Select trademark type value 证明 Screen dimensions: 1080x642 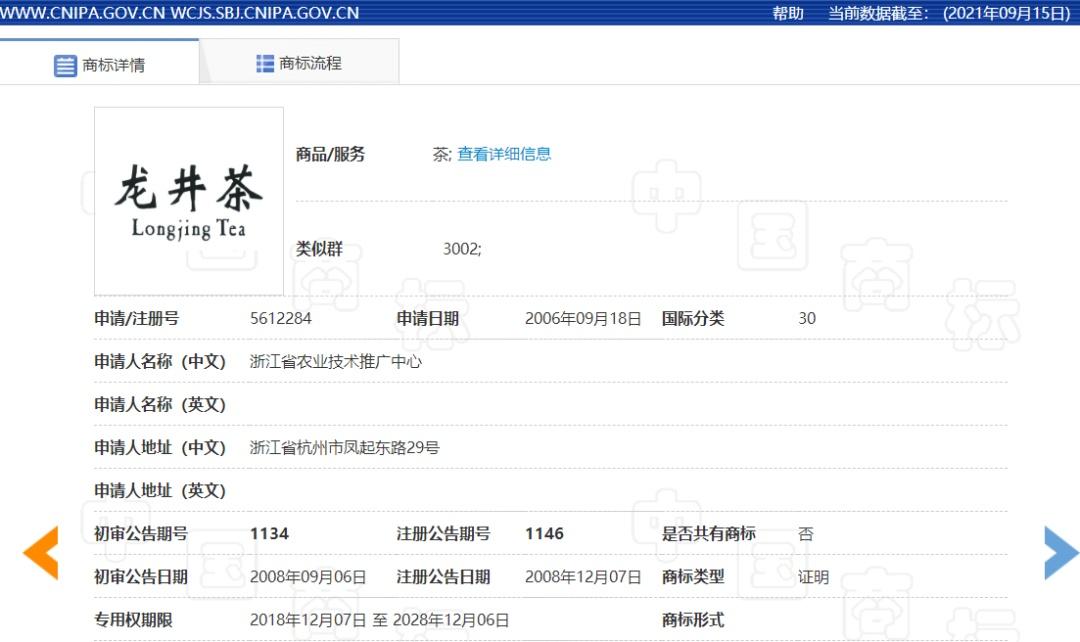coord(813,577)
